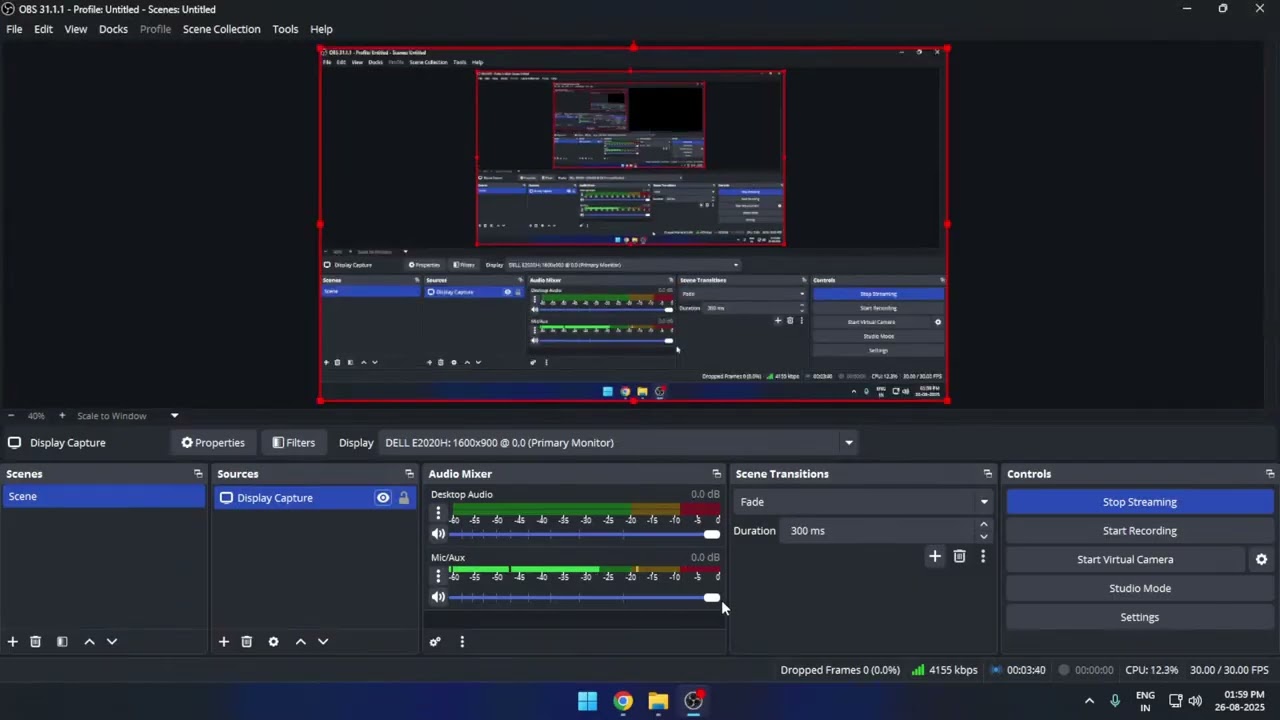Click Stop Streaming
Image resolution: width=1280 pixels, height=720 pixels.
(x=1140, y=502)
